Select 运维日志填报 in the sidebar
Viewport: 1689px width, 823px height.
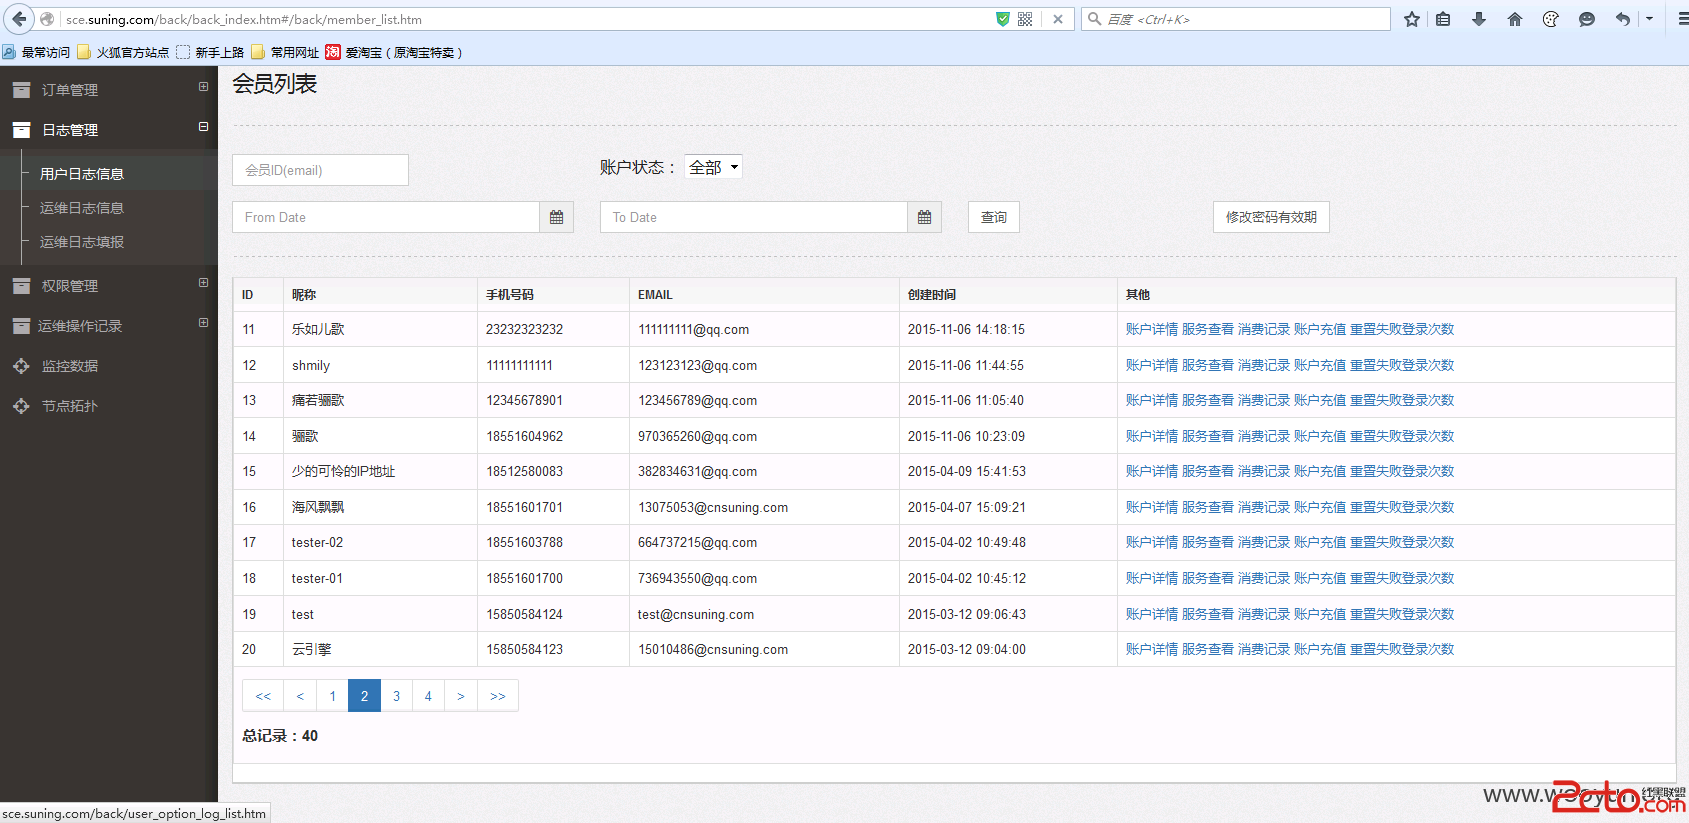pos(82,242)
